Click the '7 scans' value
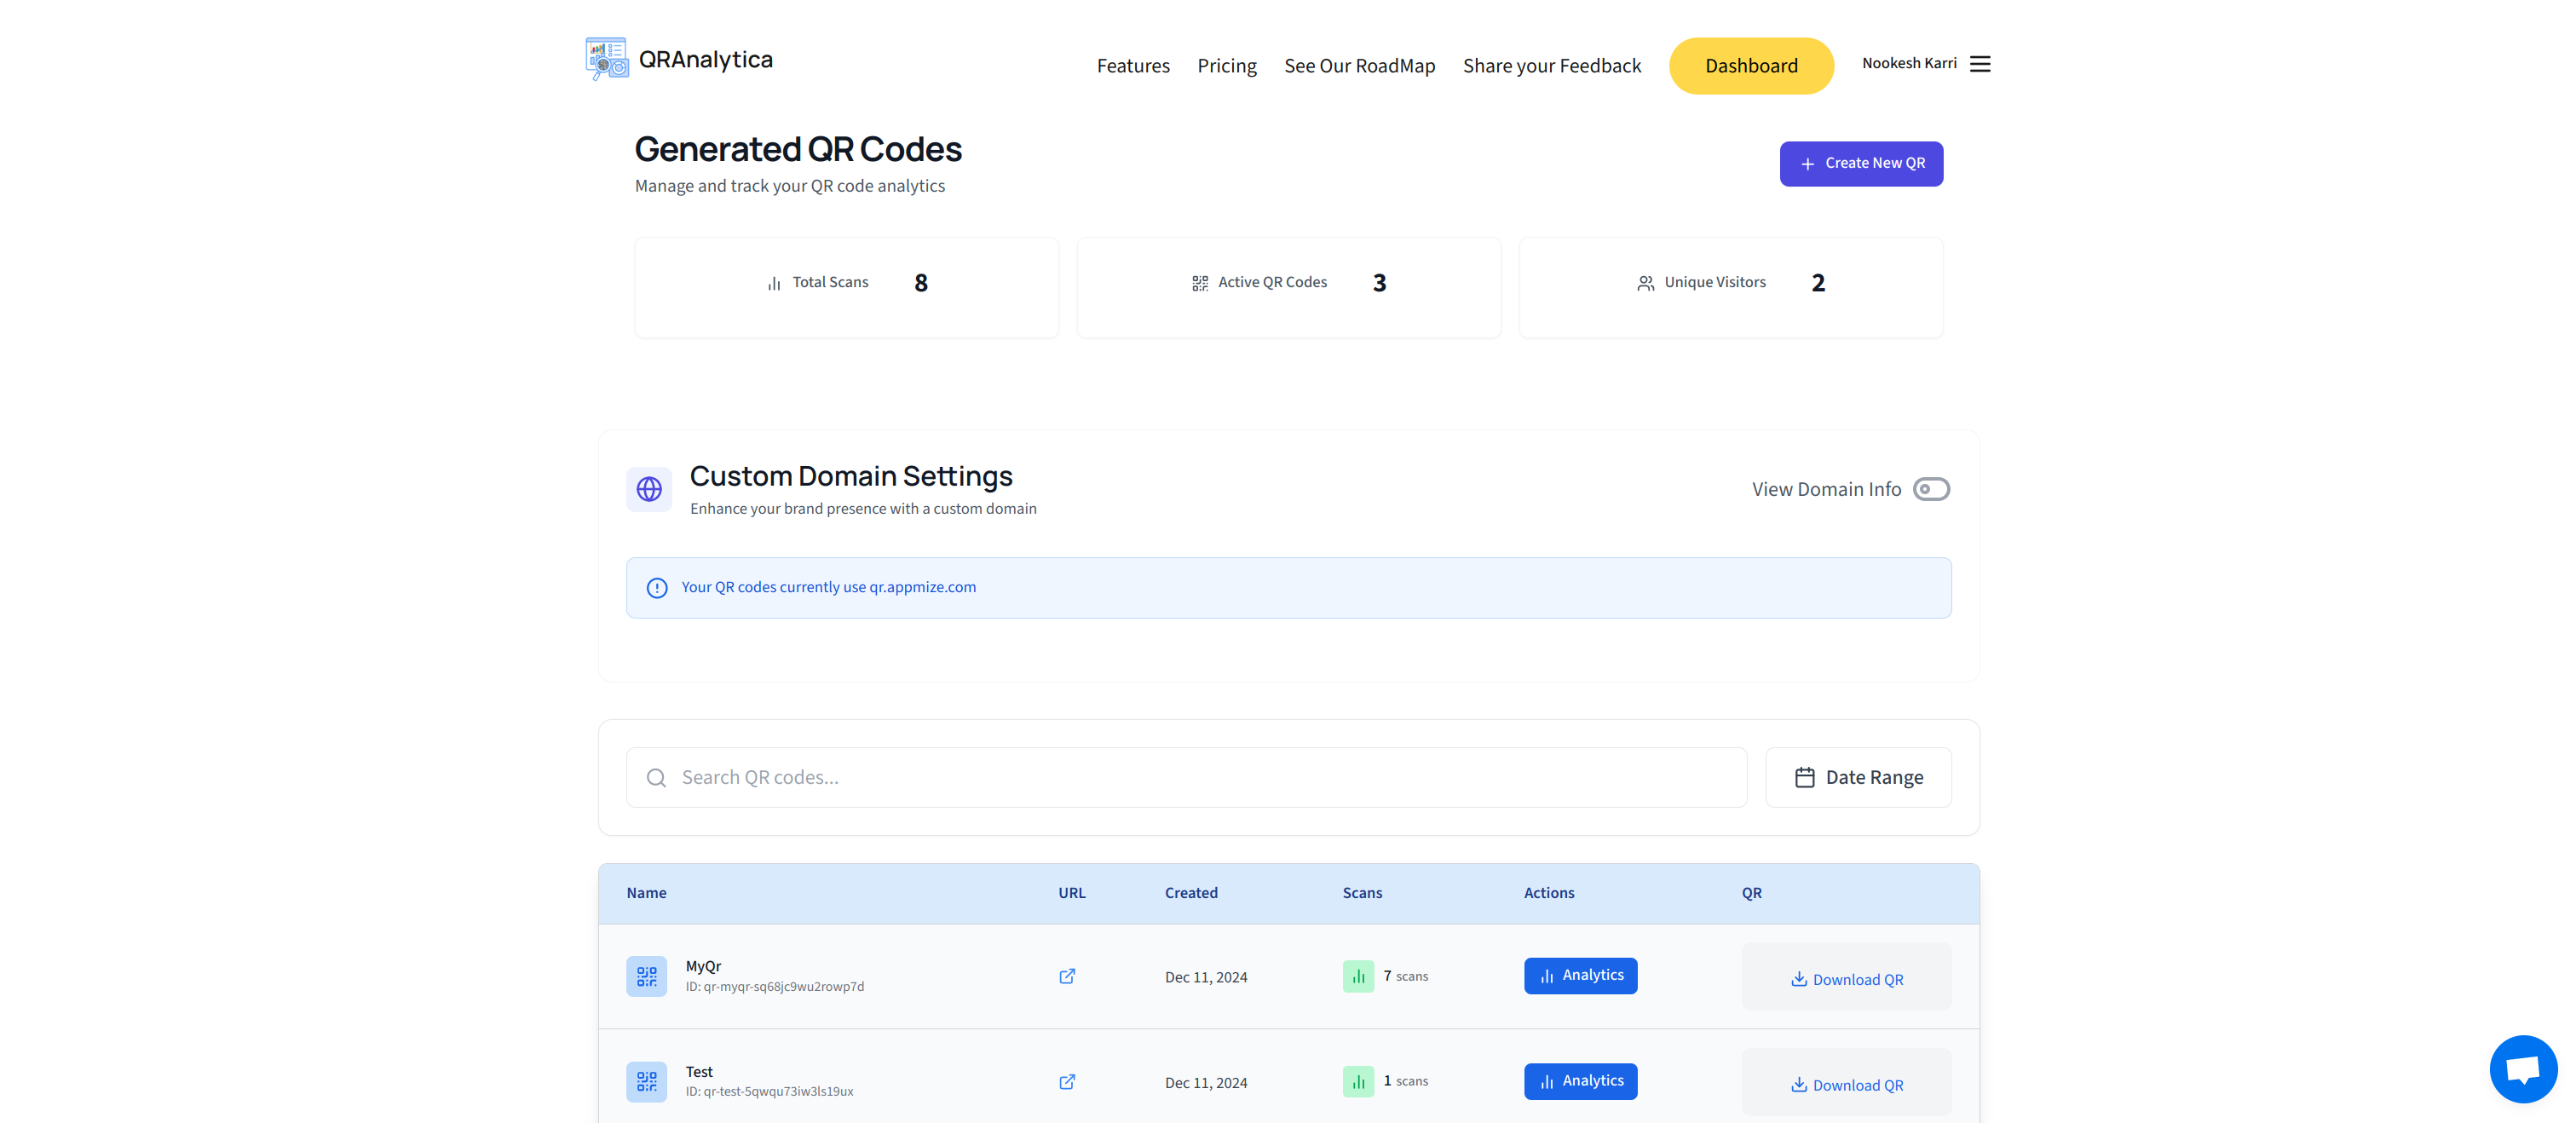The width and height of the screenshot is (2576, 1123). [x=1406, y=976]
